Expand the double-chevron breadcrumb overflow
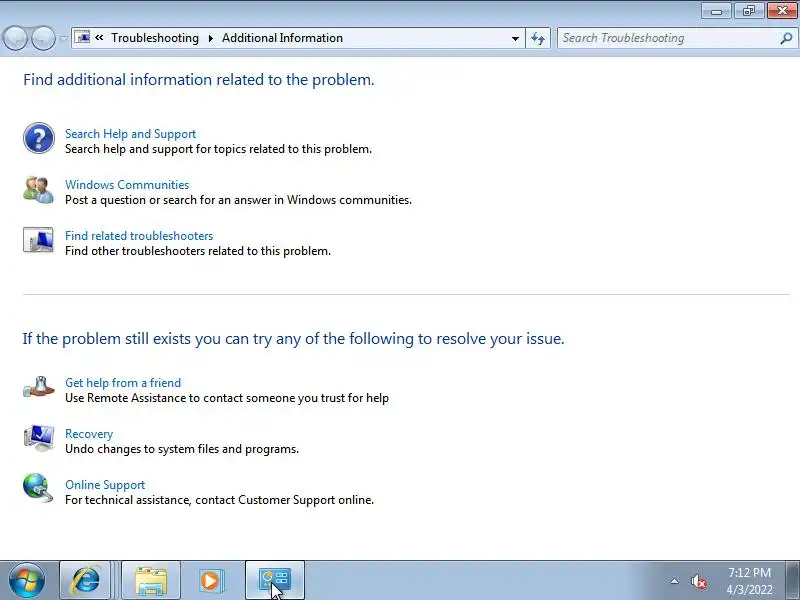 99,38
